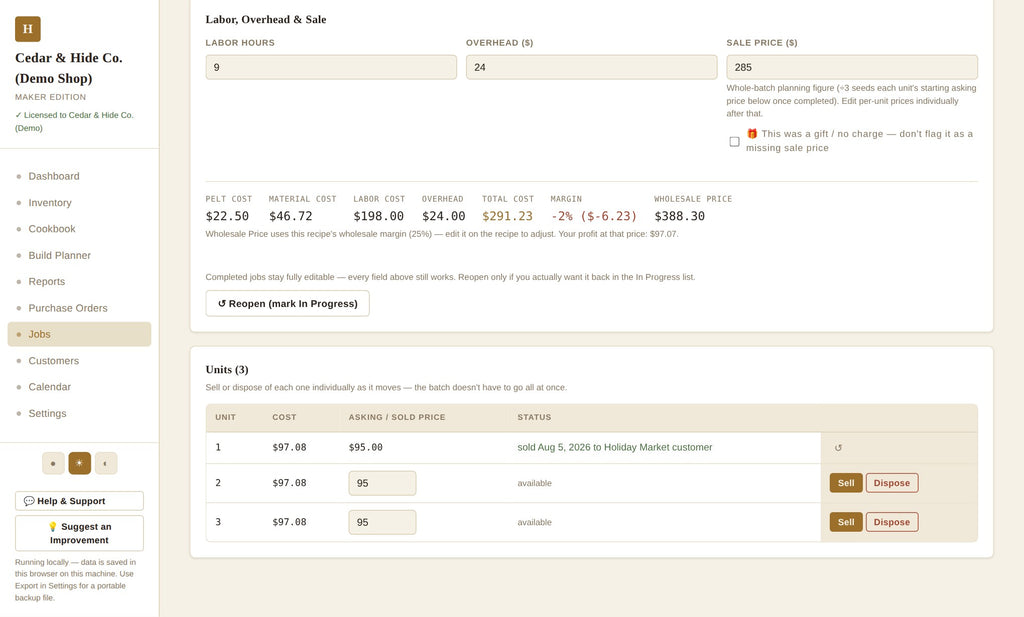Viewport: 1024px width, 617px height.
Task: Edit unit 3 asking price field
Action: point(382,522)
